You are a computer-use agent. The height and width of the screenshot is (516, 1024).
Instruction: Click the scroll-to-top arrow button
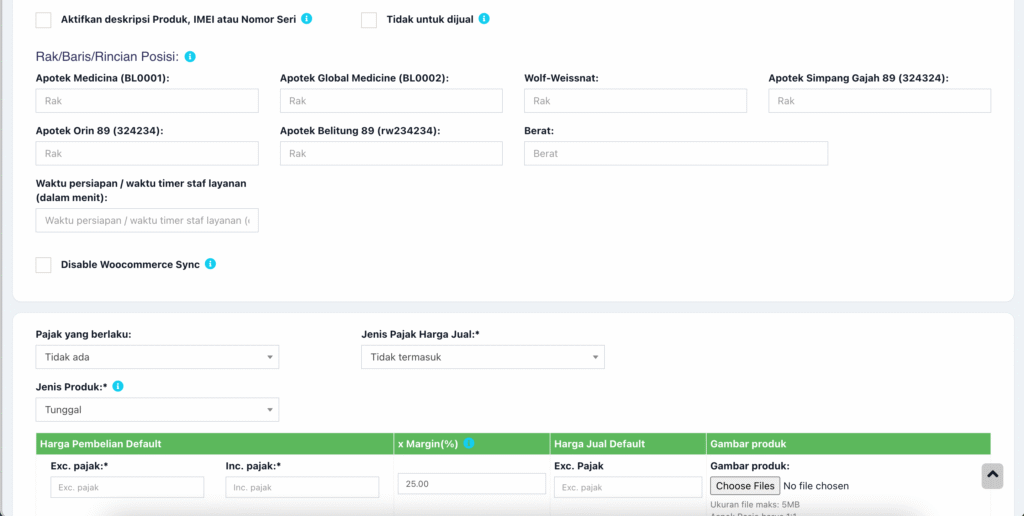click(x=991, y=476)
